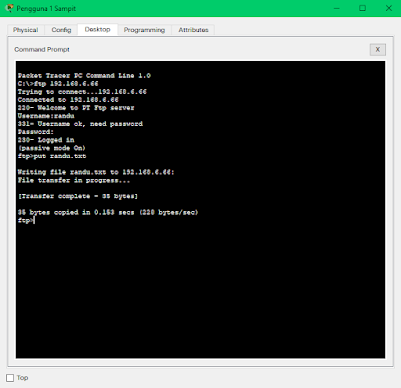Close the Pengguna 1 Sampit window
The width and height of the screenshot is (401, 388).
click(389, 8)
